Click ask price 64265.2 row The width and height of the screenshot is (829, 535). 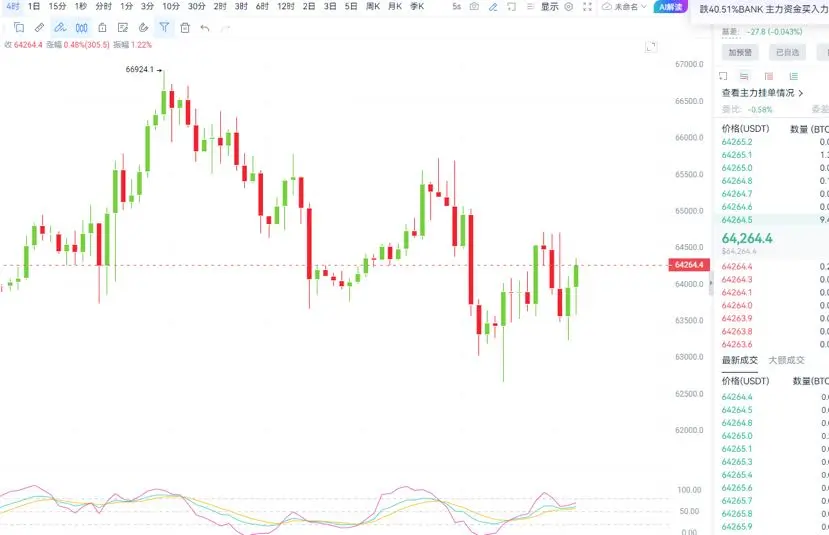[x=772, y=142]
